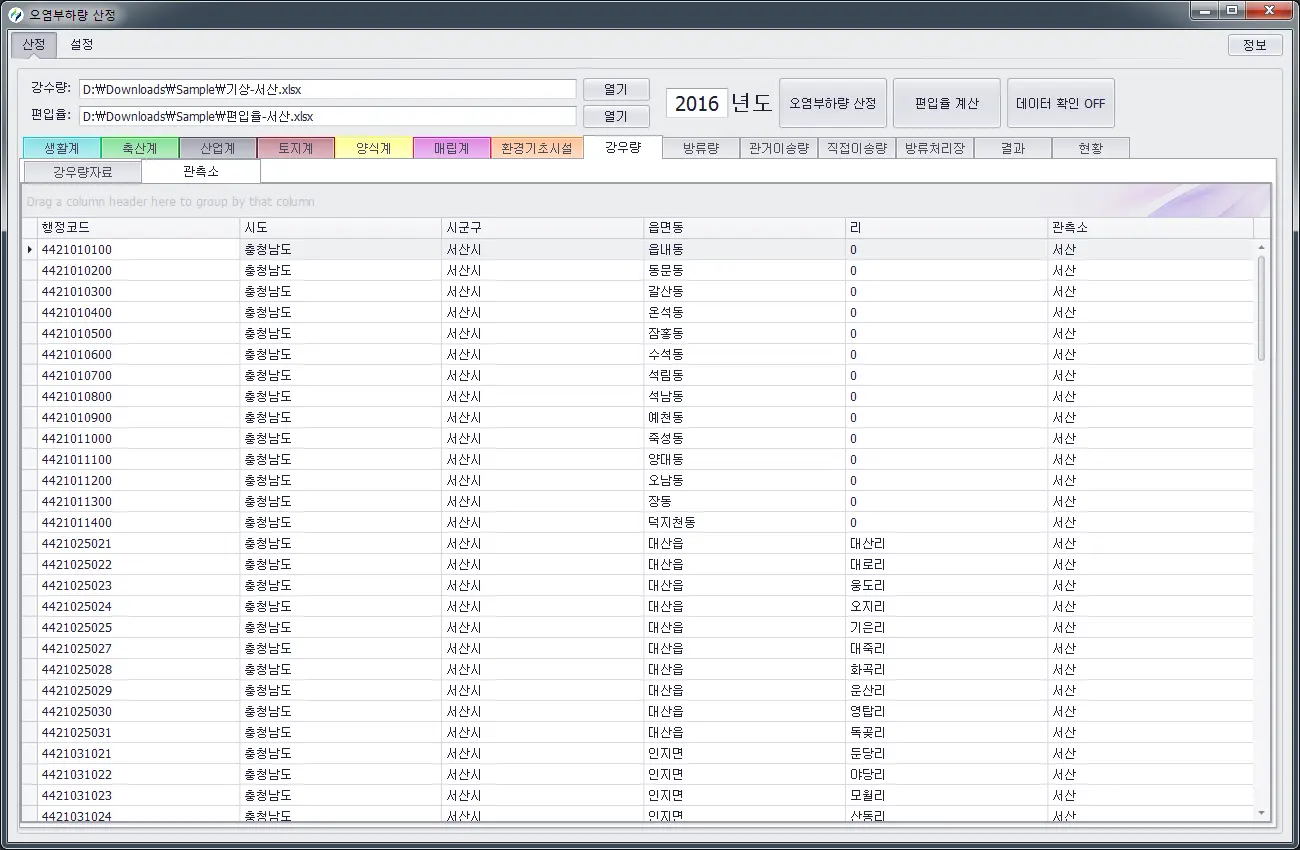Open the 현황 tab
The height and width of the screenshot is (850, 1300).
(x=1091, y=148)
